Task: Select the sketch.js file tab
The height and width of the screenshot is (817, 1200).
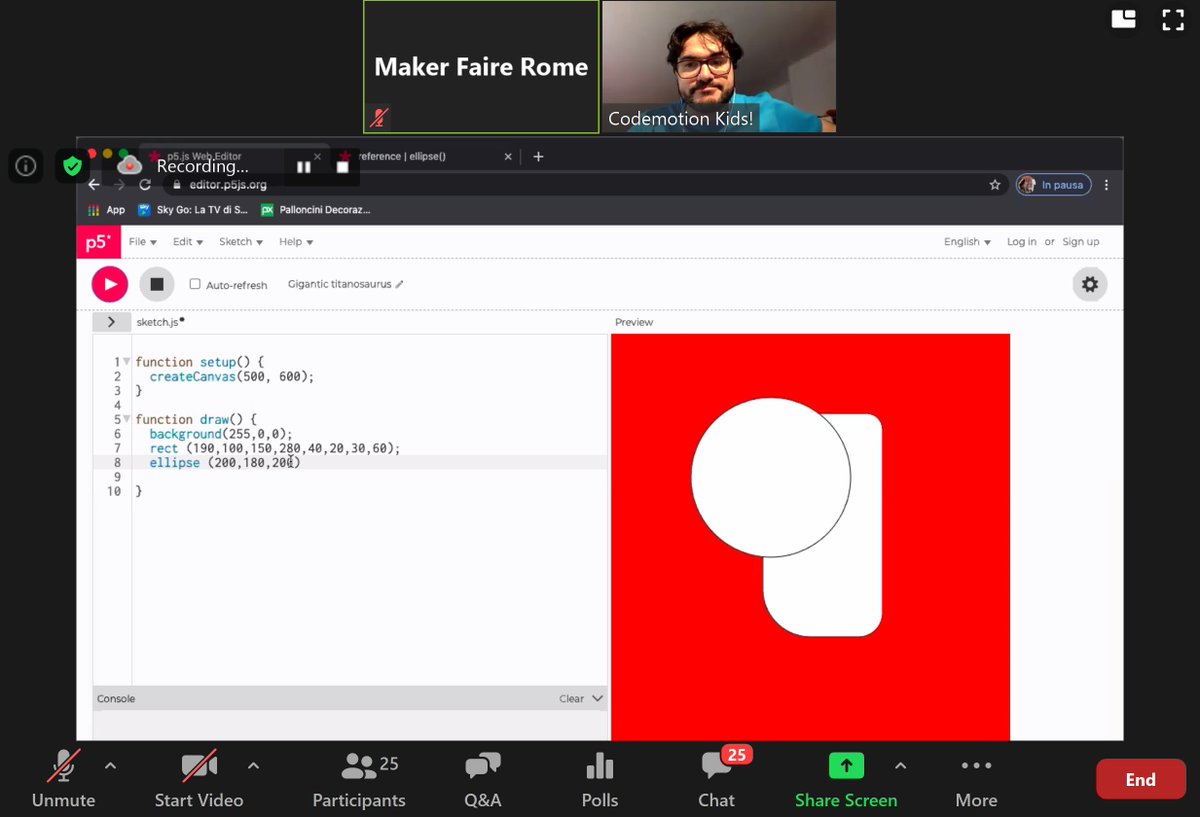Action: pyautogui.click(x=158, y=322)
